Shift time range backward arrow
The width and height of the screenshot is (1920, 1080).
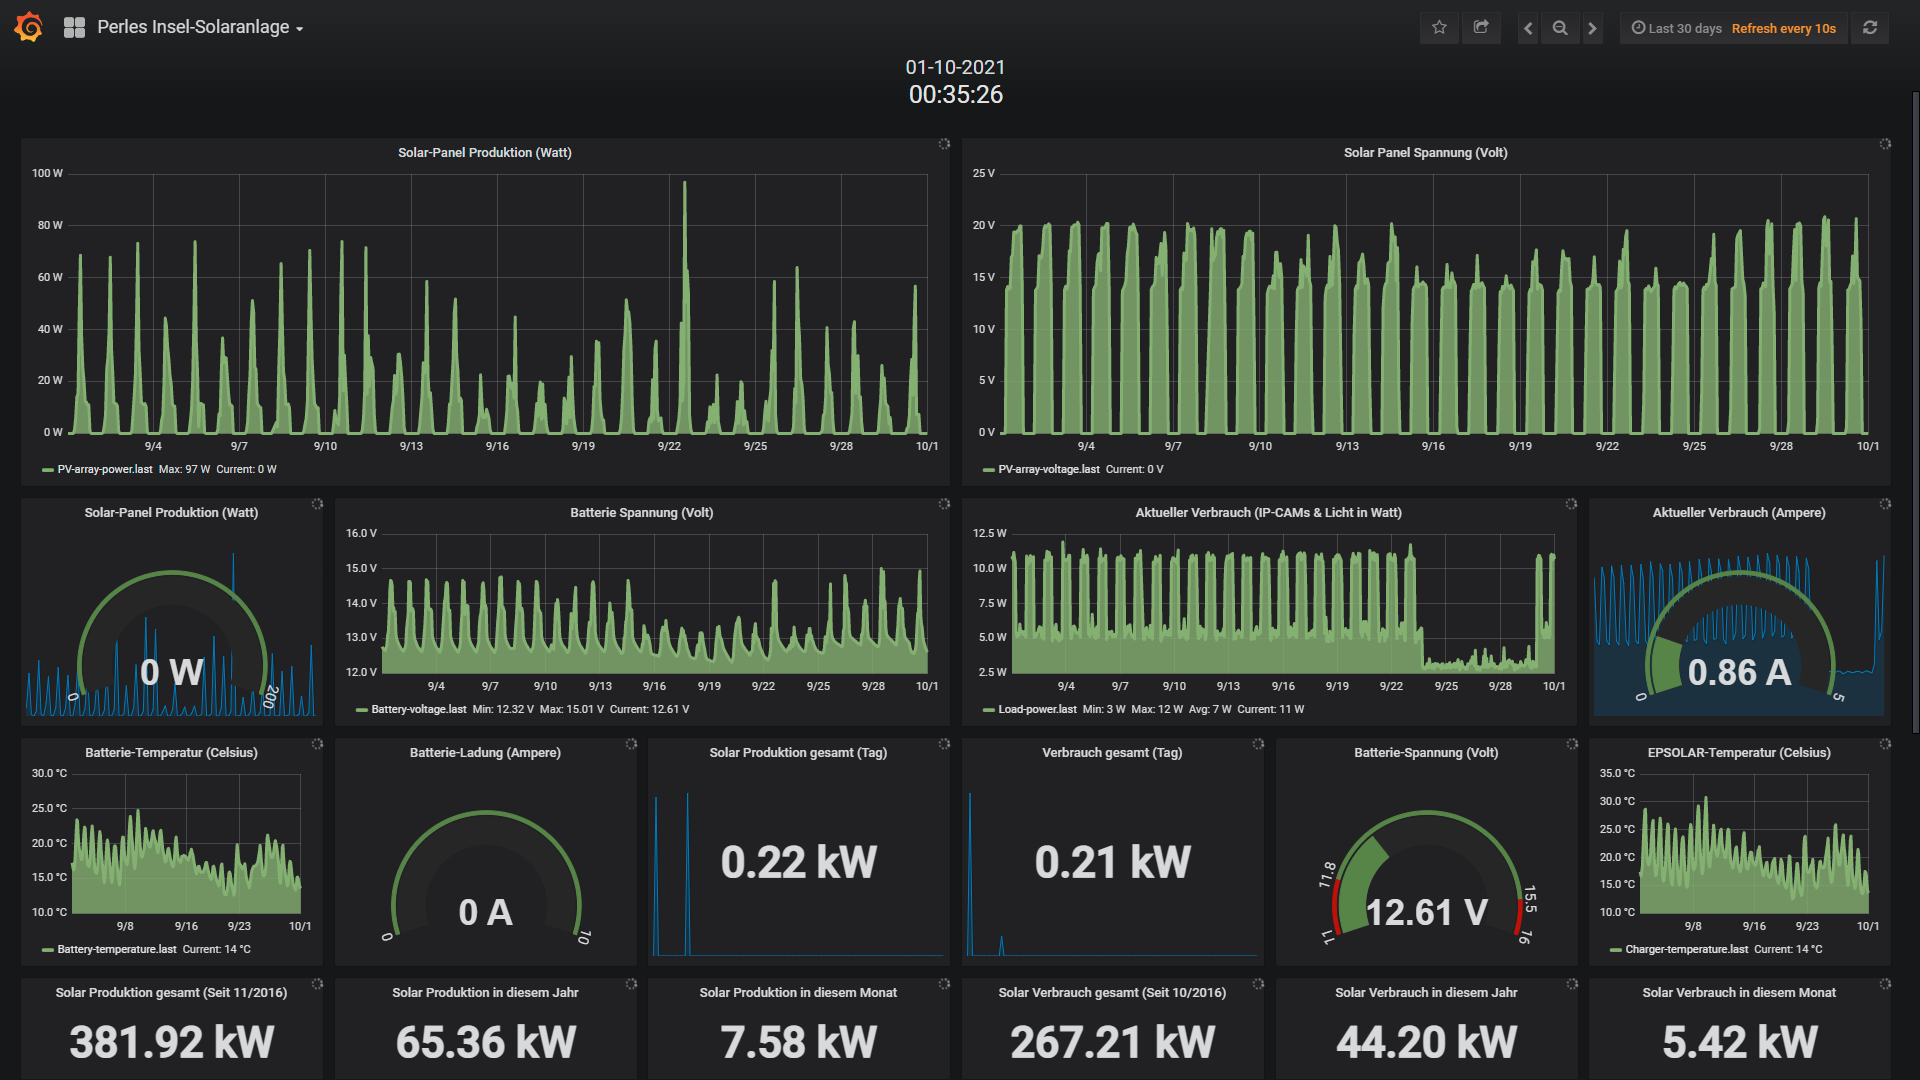tap(1527, 28)
